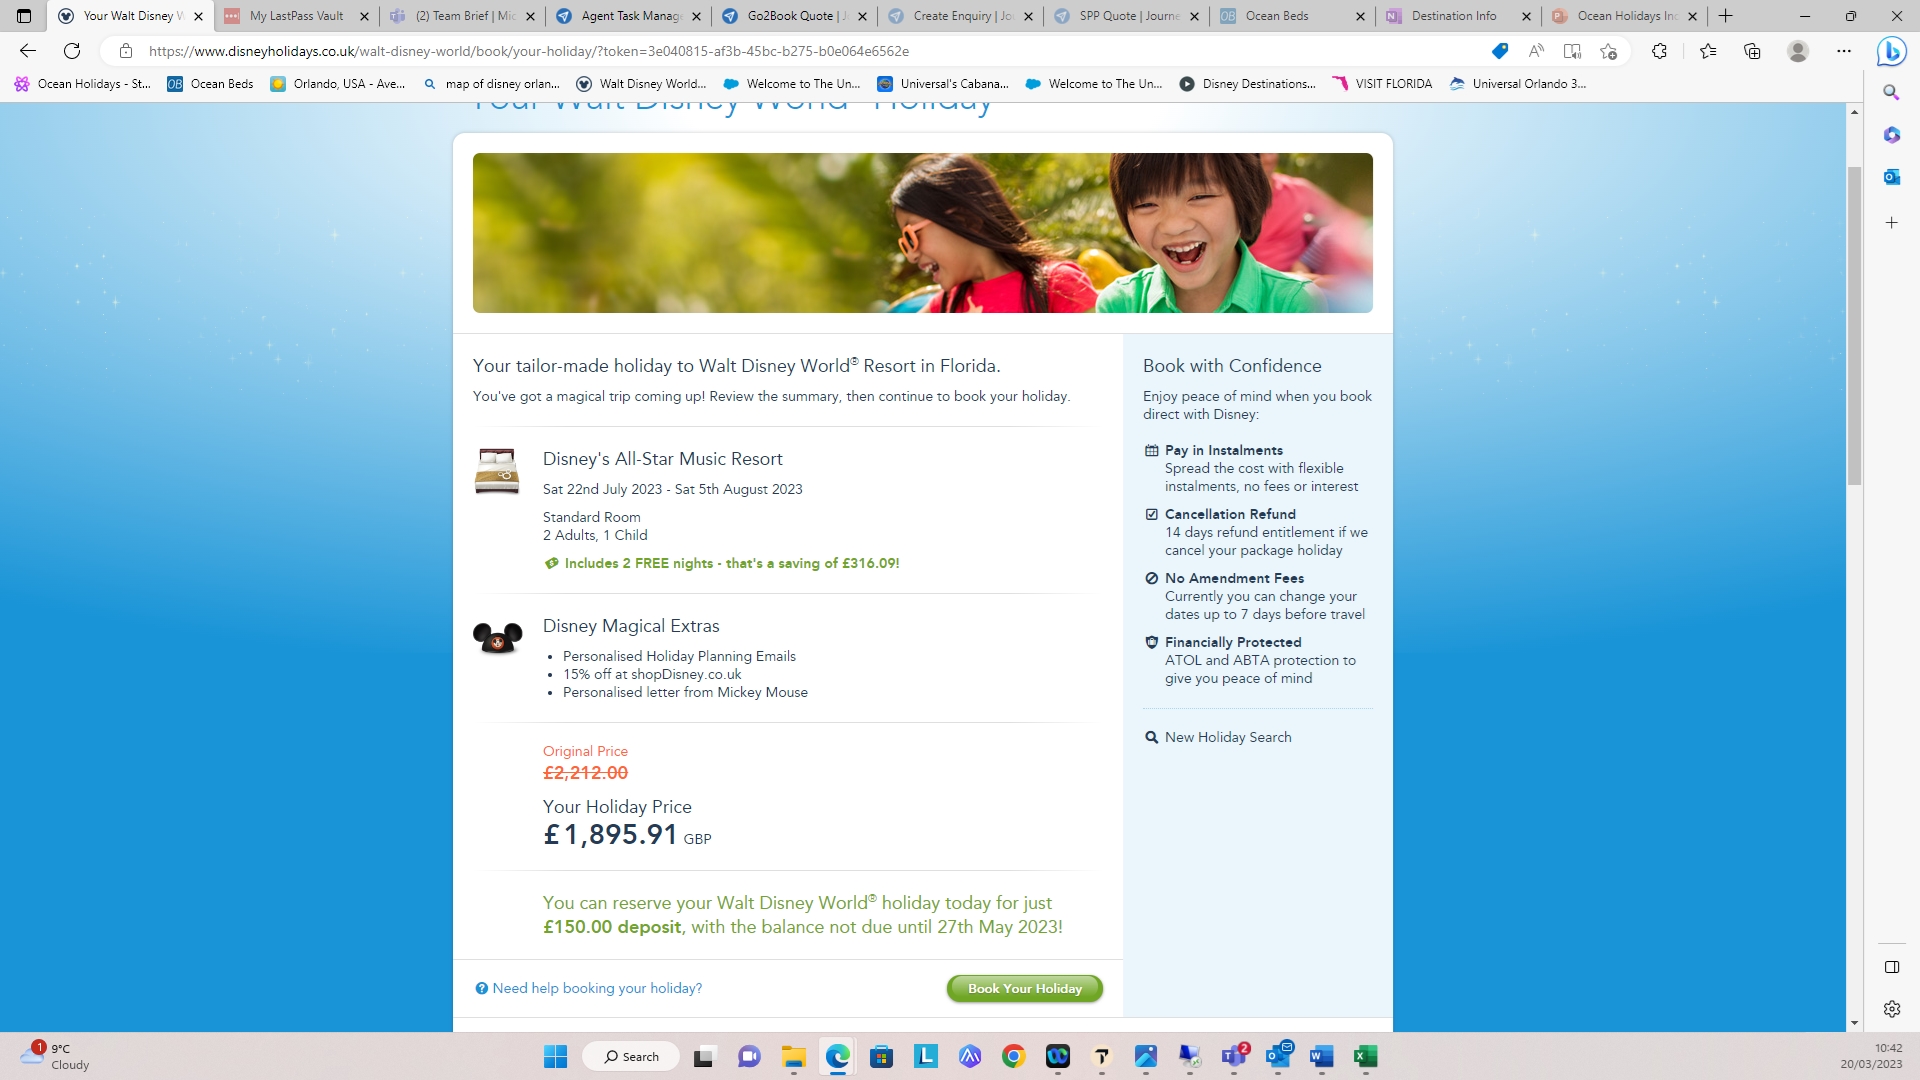Click the Book Your Holiday button
The image size is (1920, 1080).
tap(1024, 988)
